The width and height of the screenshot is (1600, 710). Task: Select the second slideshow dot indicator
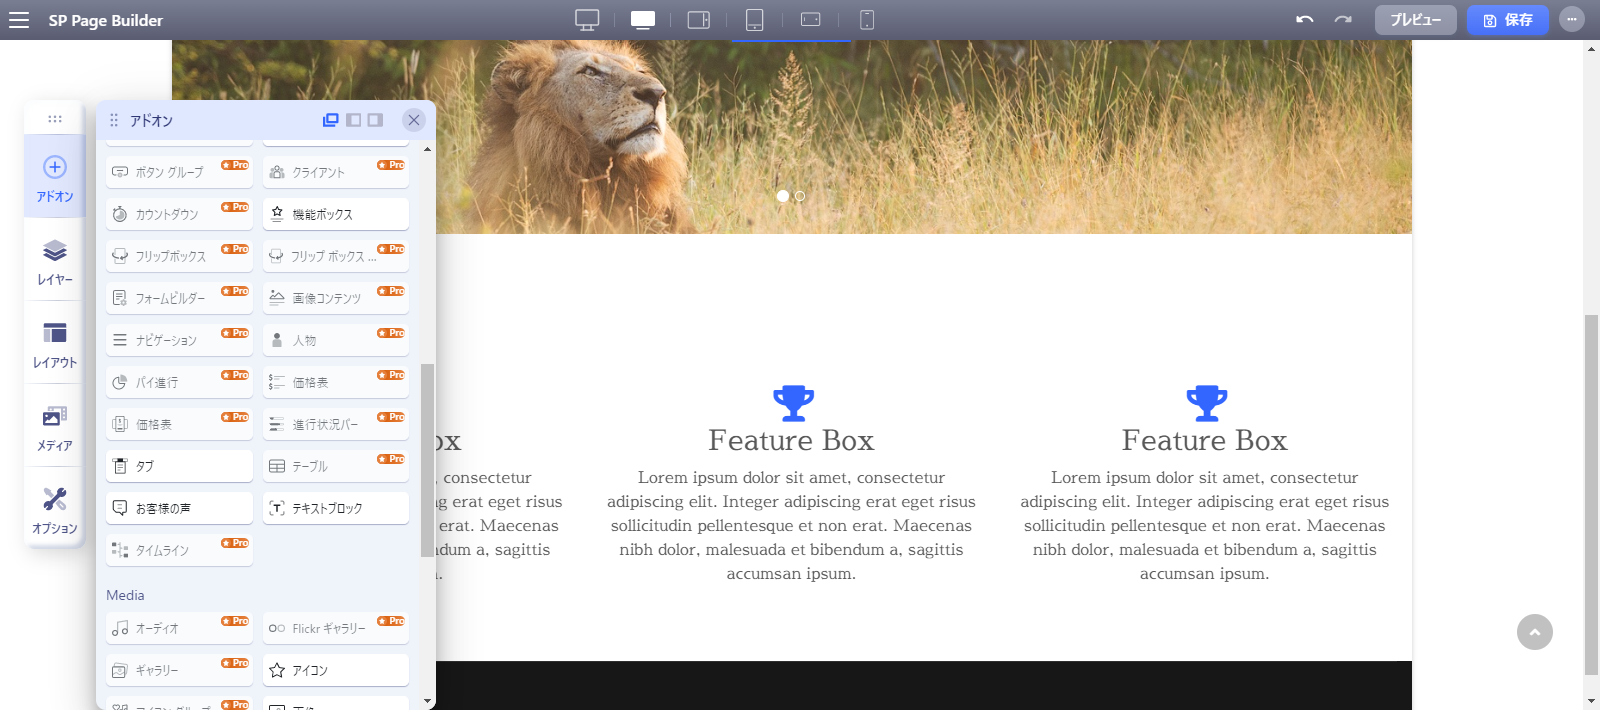point(799,196)
